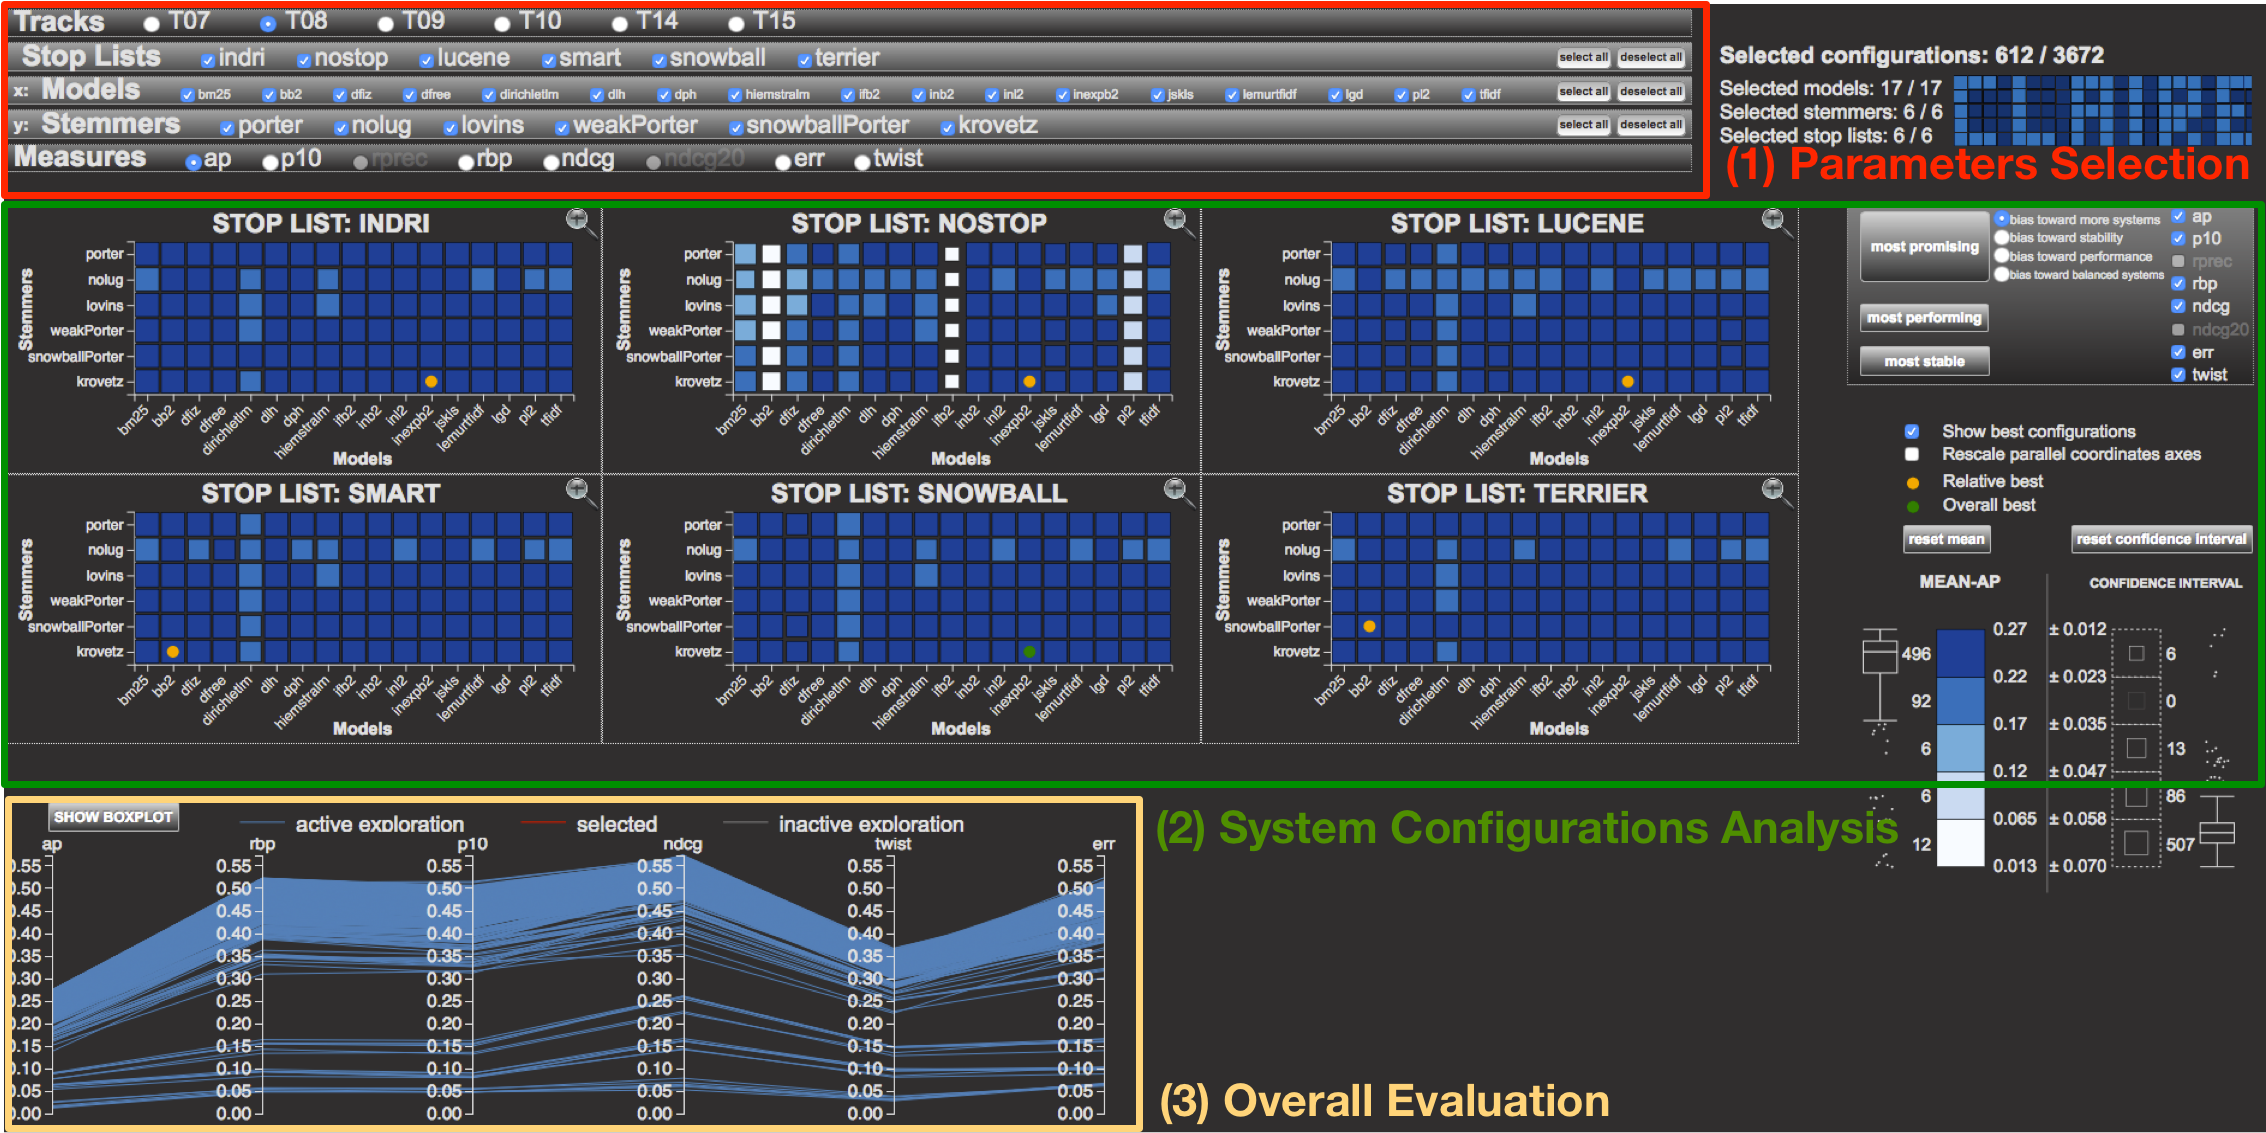Screen dimensions: 2266x1133
Task: Click the ndcg axis in parallel coordinates
Action: [683, 985]
